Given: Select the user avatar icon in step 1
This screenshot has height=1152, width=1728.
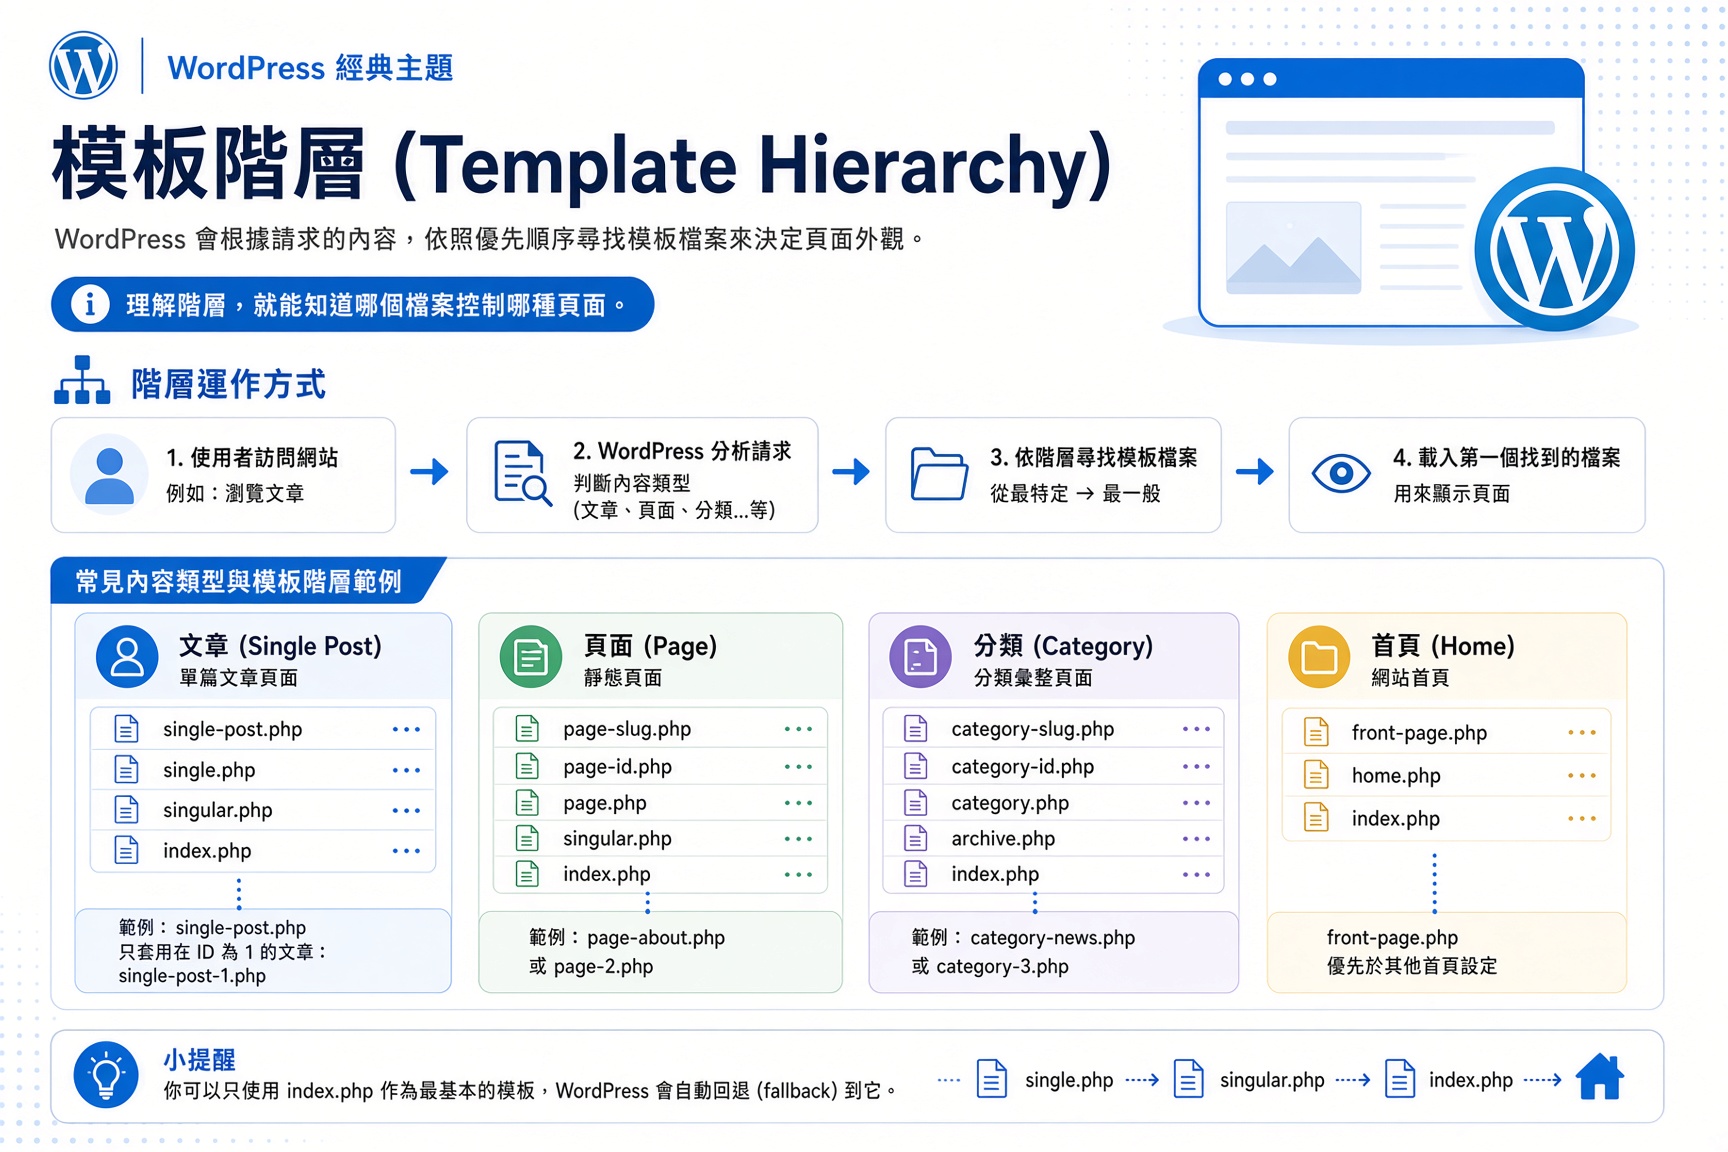Looking at the screenshot, I should [109, 474].
